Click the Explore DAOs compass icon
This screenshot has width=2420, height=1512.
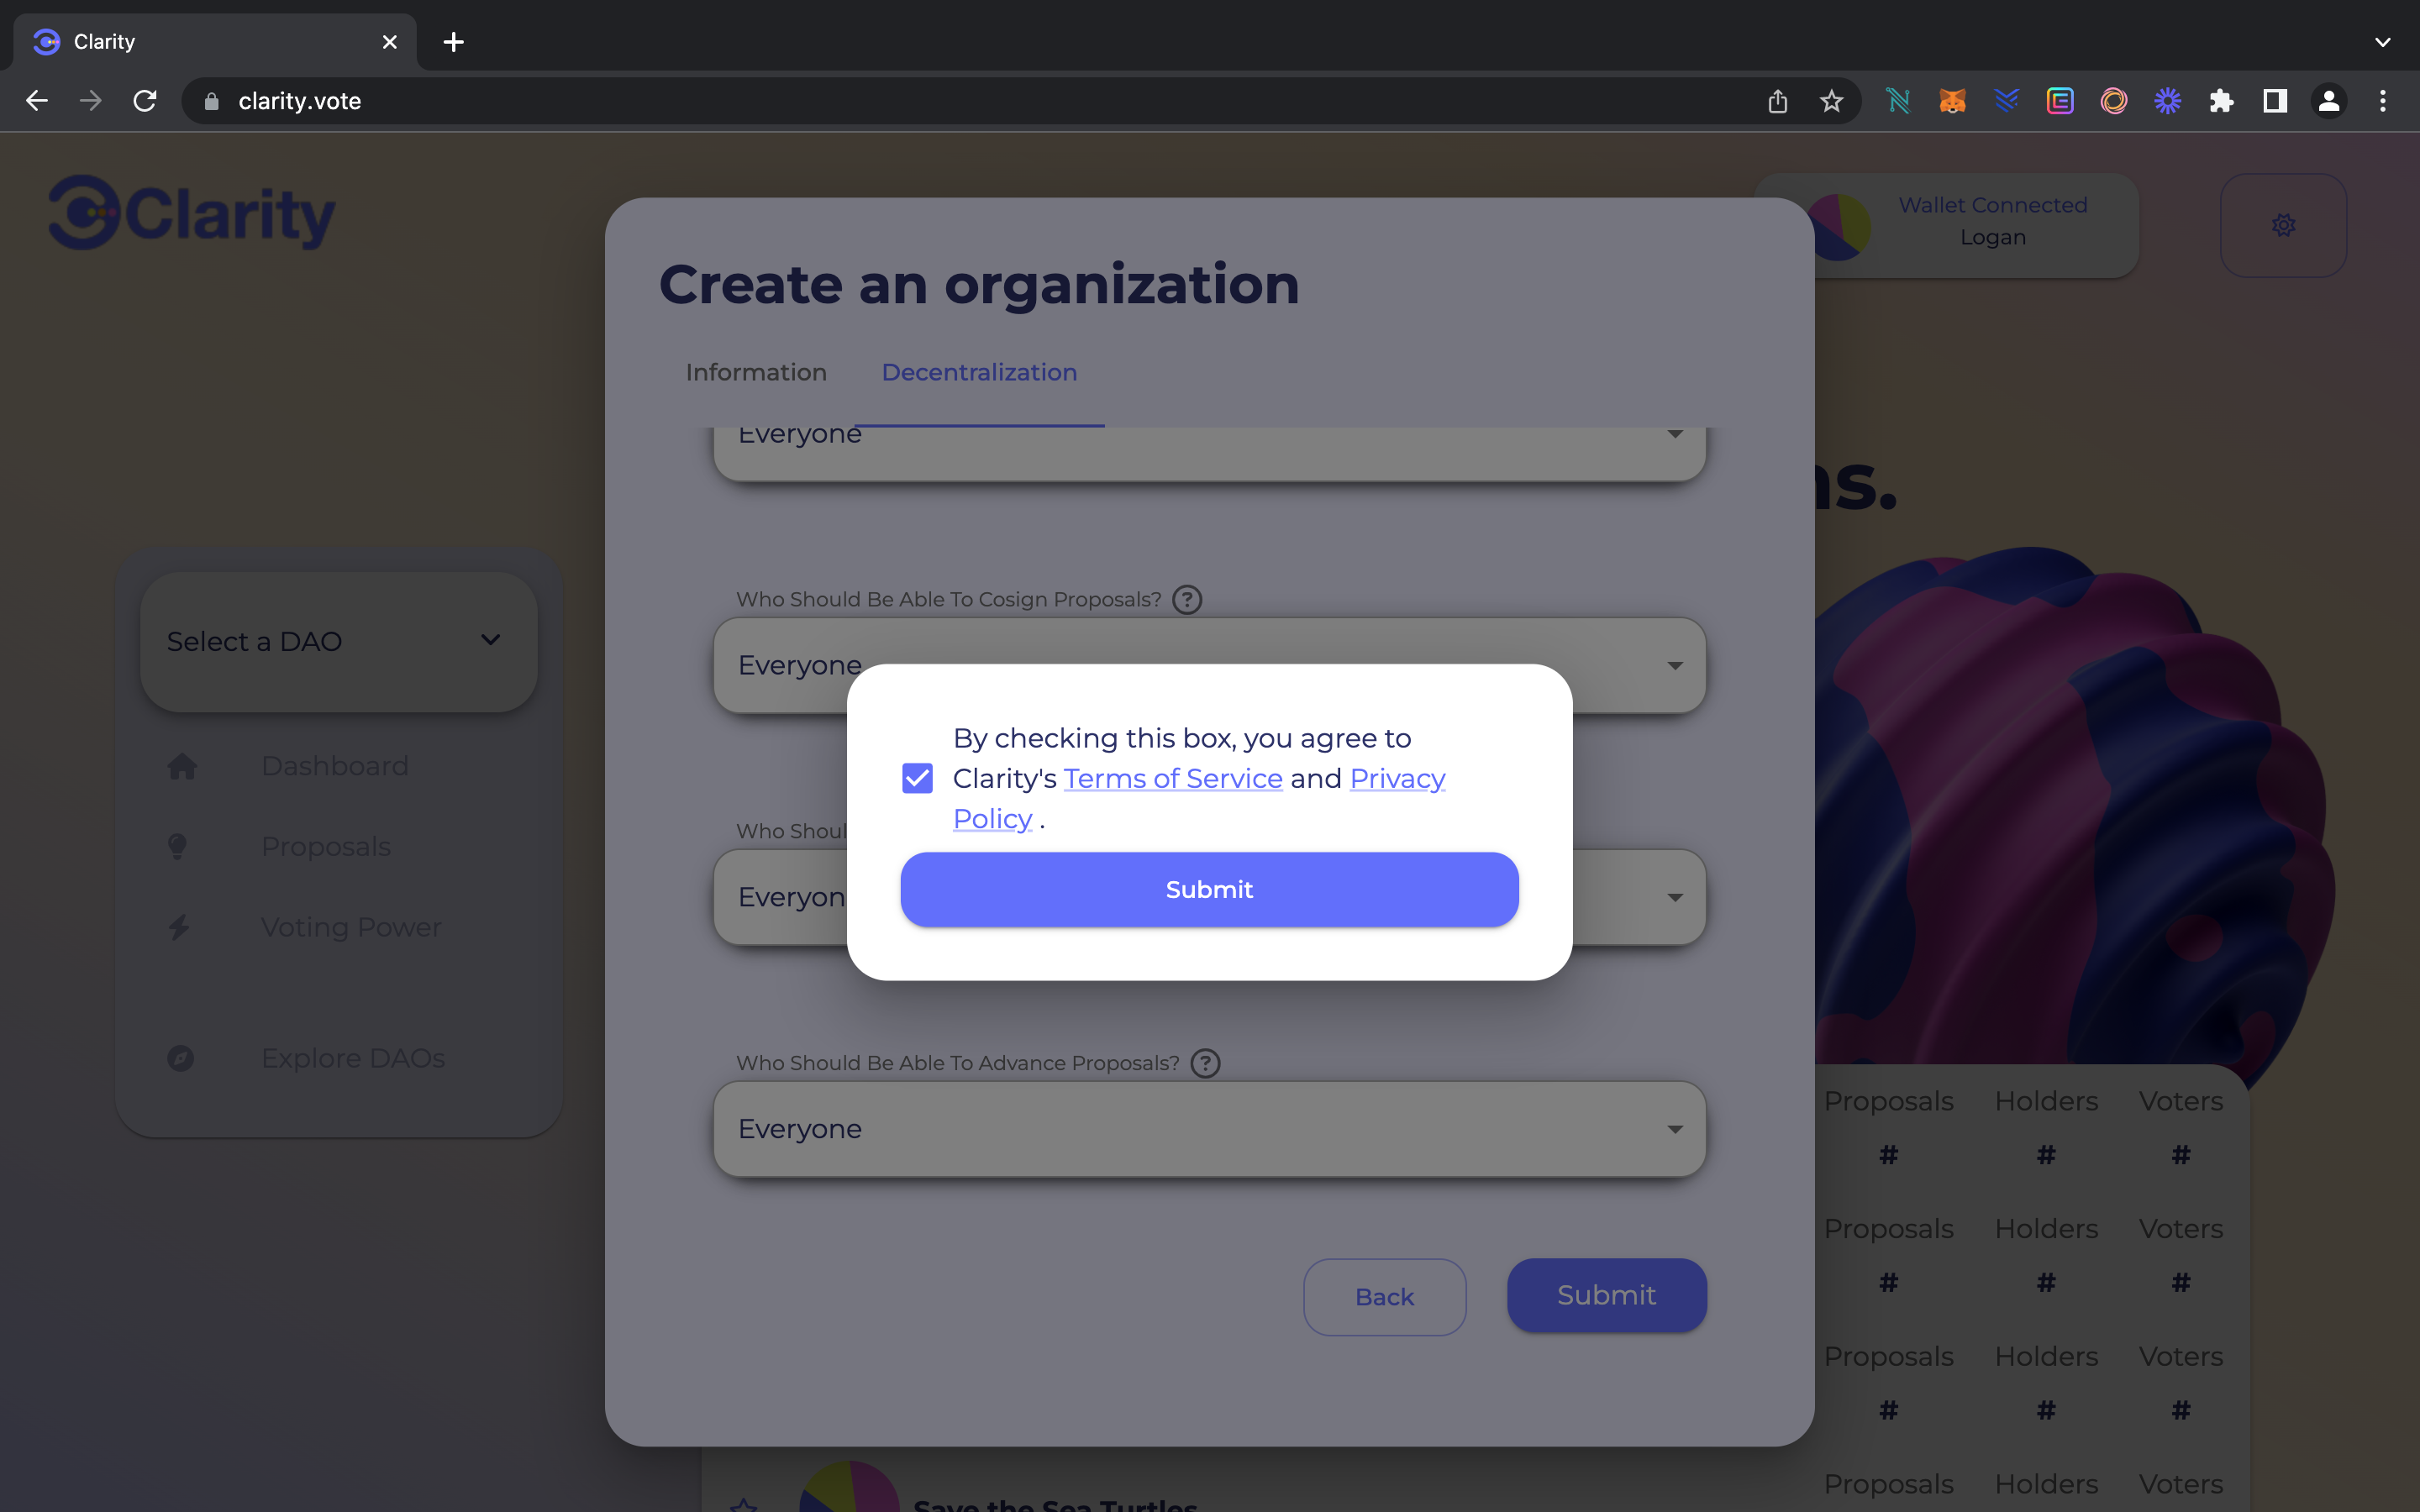coord(181,1058)
